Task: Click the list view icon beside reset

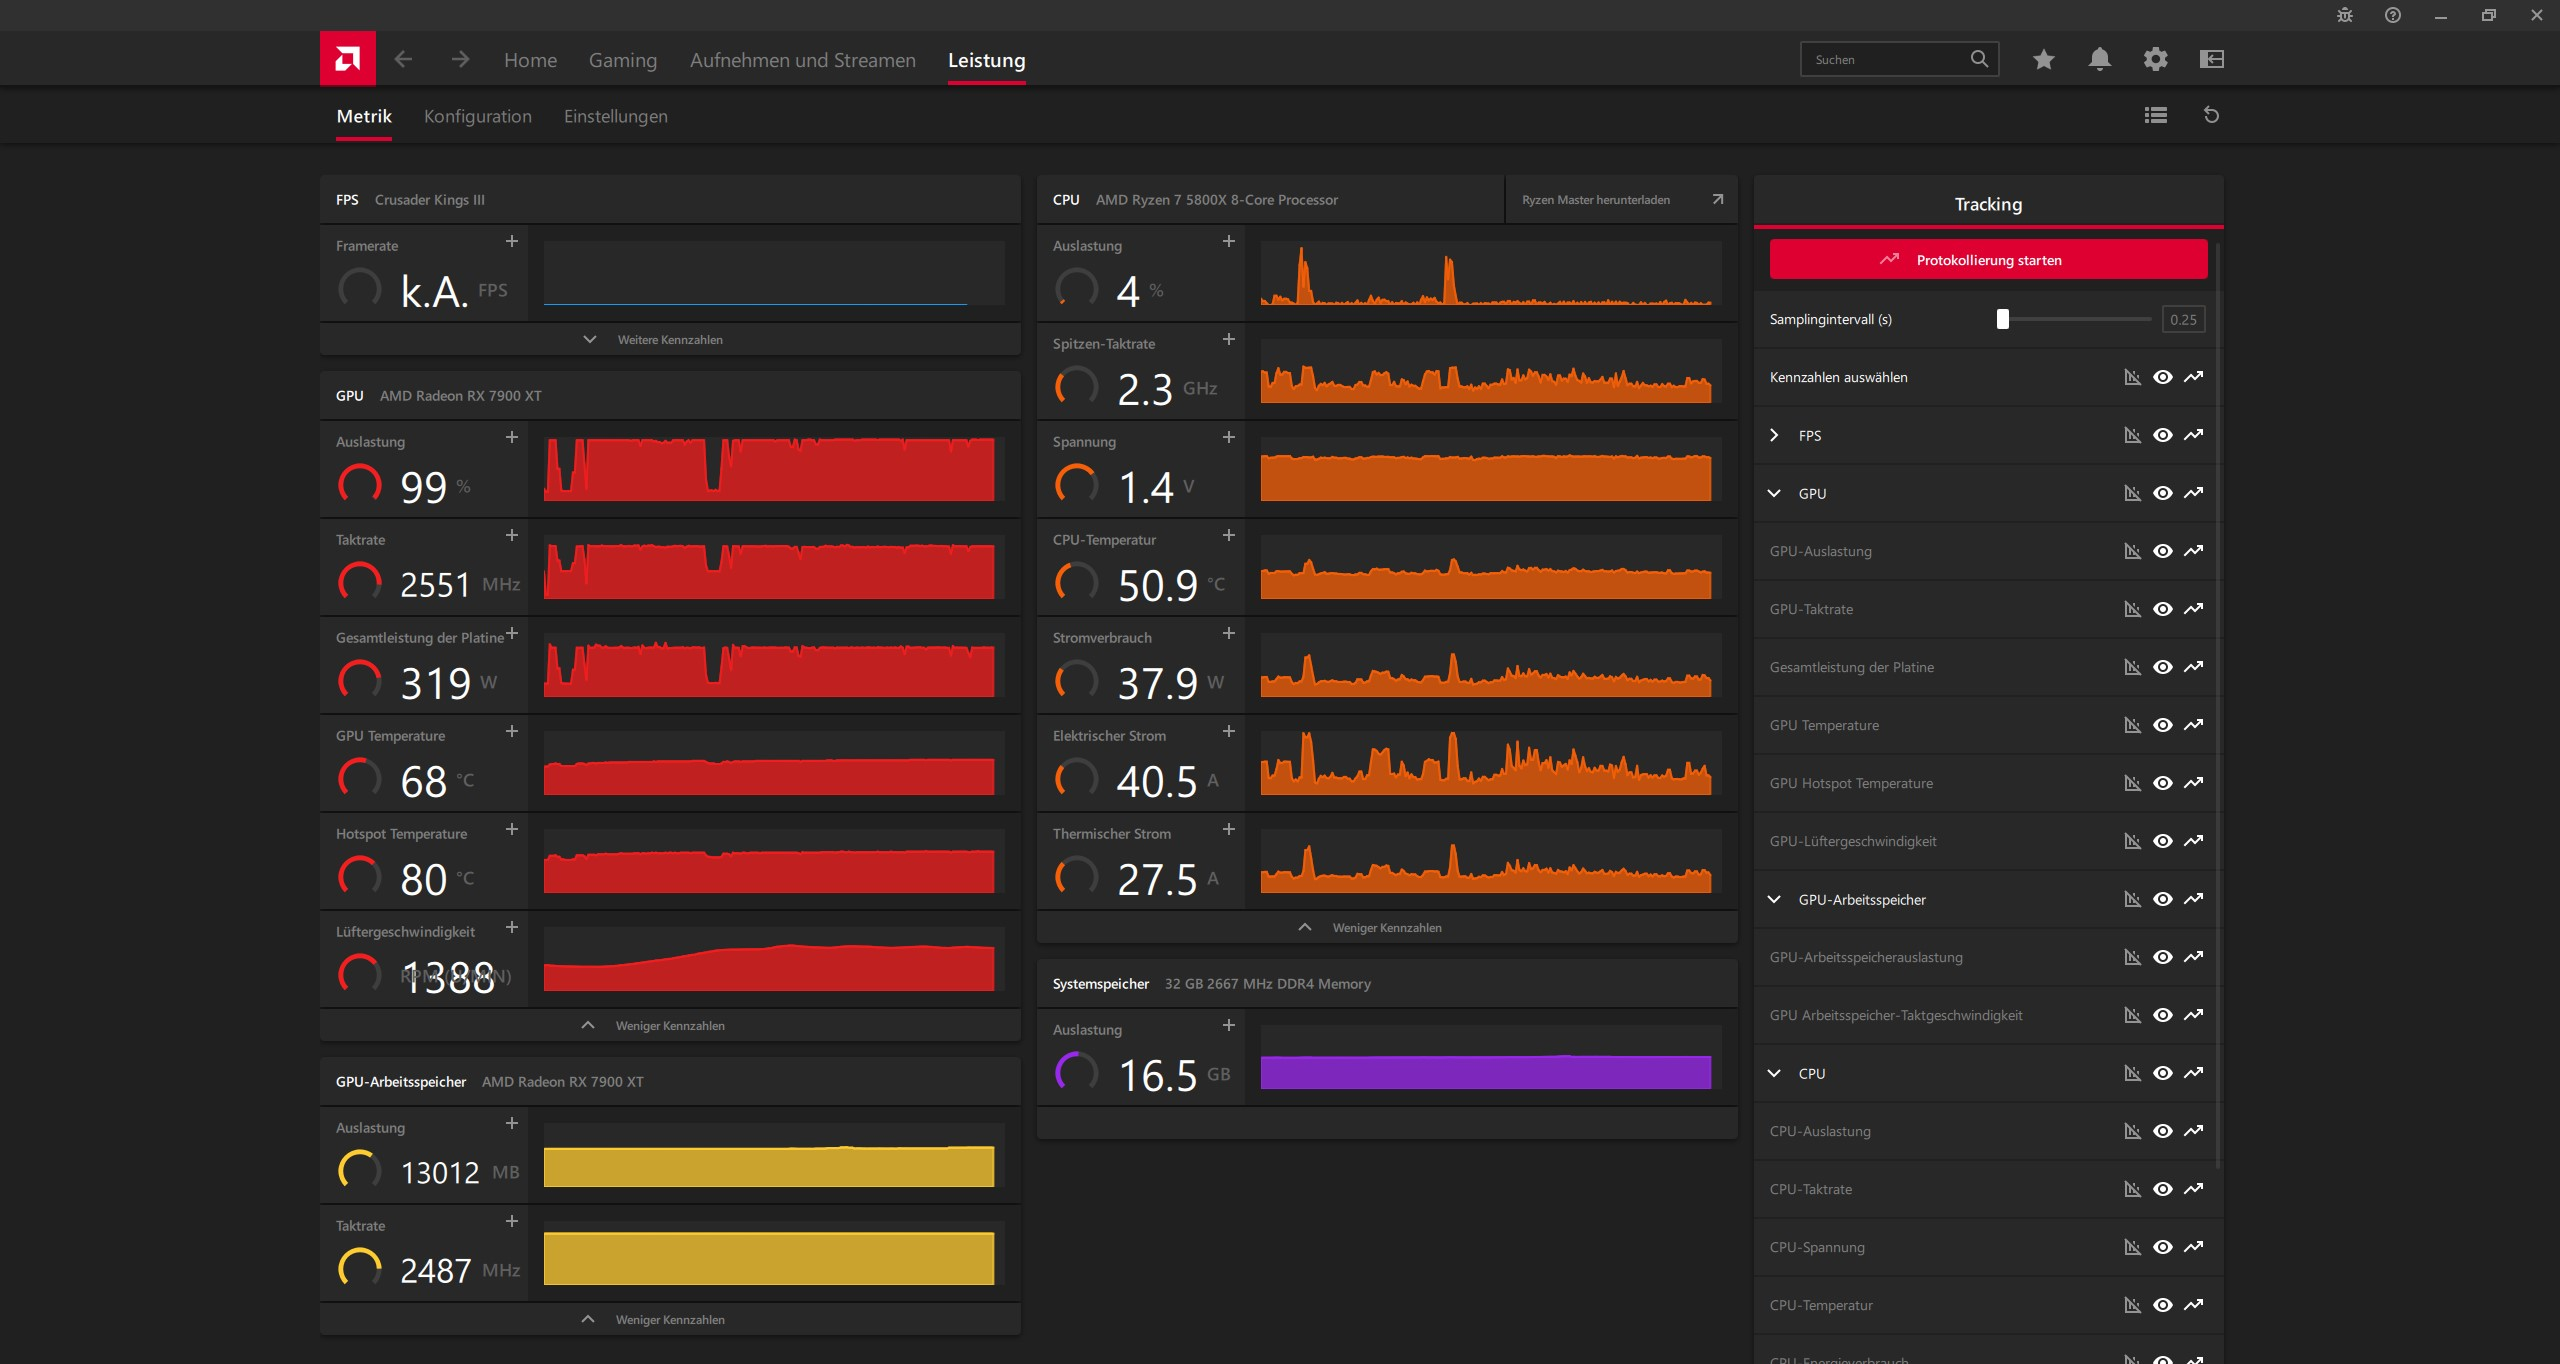Action: [2155, 115]
